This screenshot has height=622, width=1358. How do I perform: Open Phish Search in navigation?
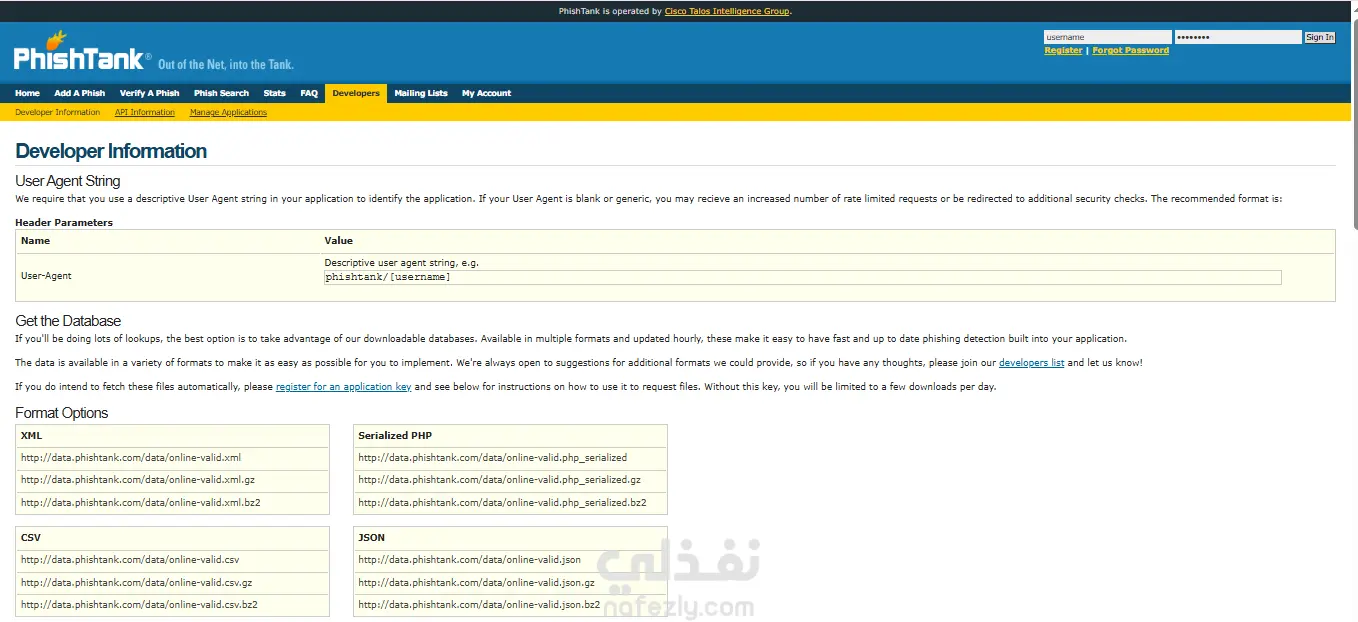click(x=221, y=93)
